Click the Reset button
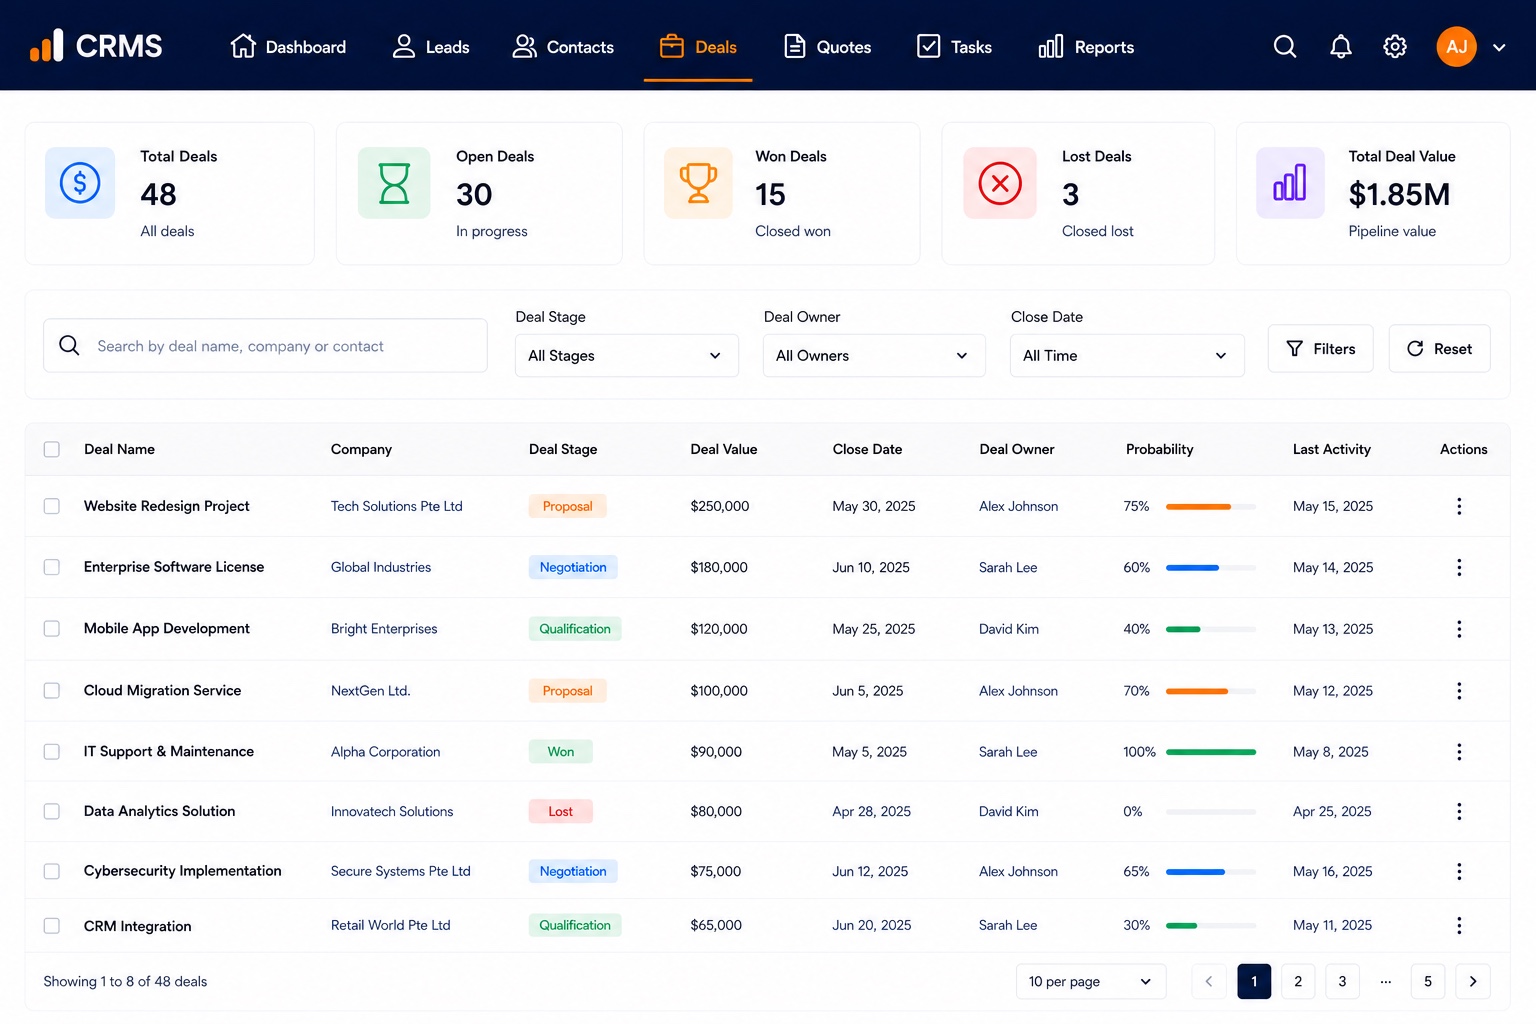The height and width of the screenshot is (1024, 1536). pos(1439,349)
